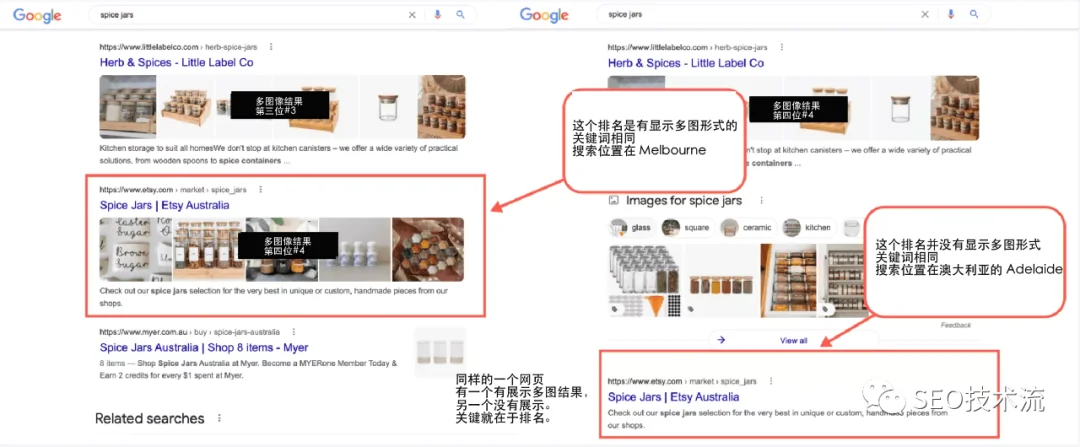Clear the left search box with X
The width and height of the screenshot is (1080, 447).
(x=412, y=14)
